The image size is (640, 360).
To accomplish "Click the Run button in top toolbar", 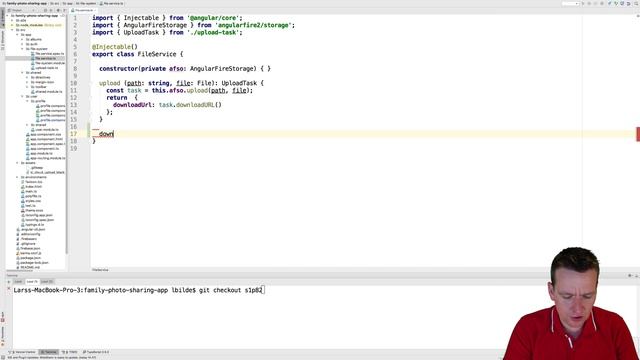I will tap(583, 3).
